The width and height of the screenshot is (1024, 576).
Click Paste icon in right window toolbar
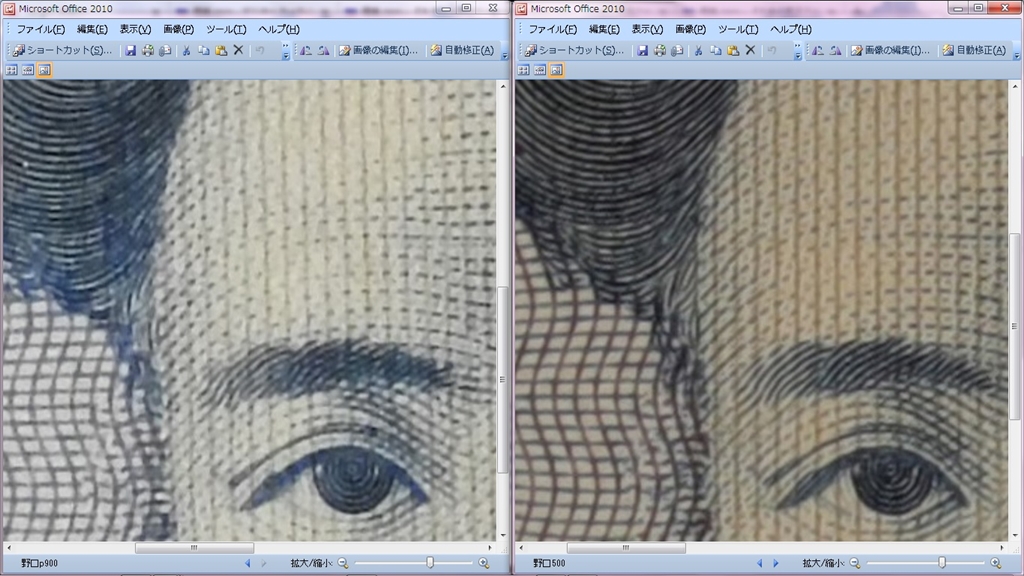coord(733,50)
